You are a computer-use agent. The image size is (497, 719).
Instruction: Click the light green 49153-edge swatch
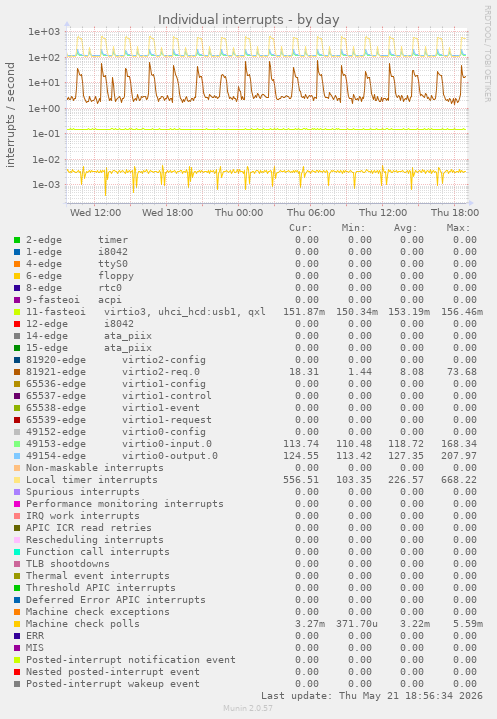[17, 444]
